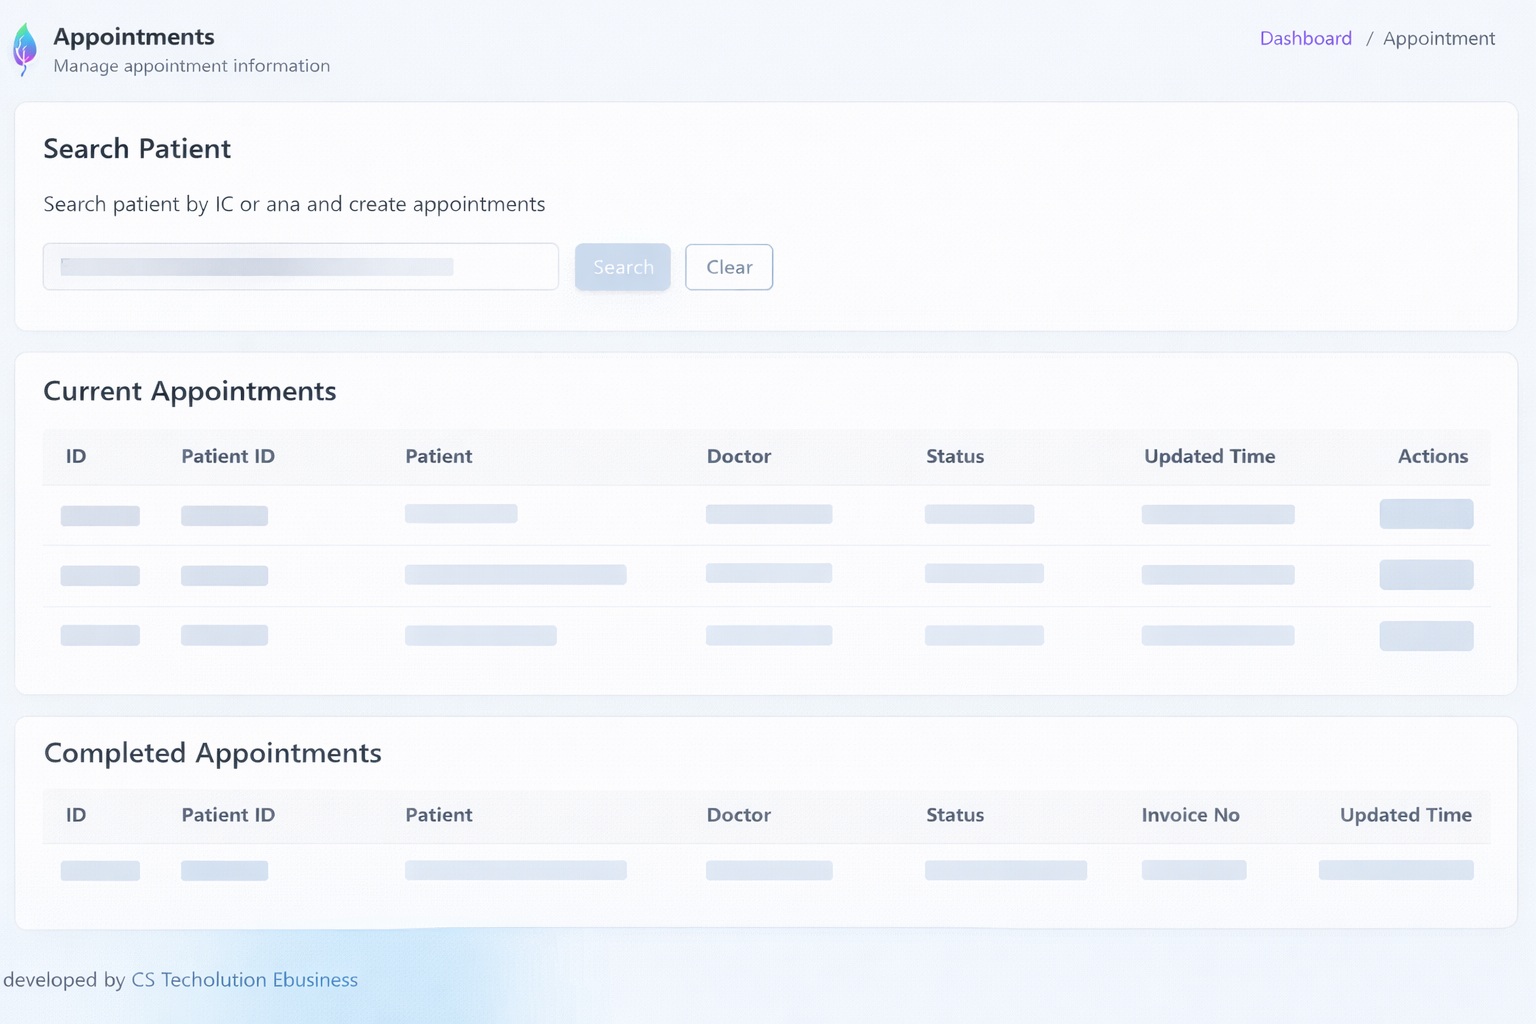
Task: Click third row action button in Current Appointments
Action: coord(1425,636)
